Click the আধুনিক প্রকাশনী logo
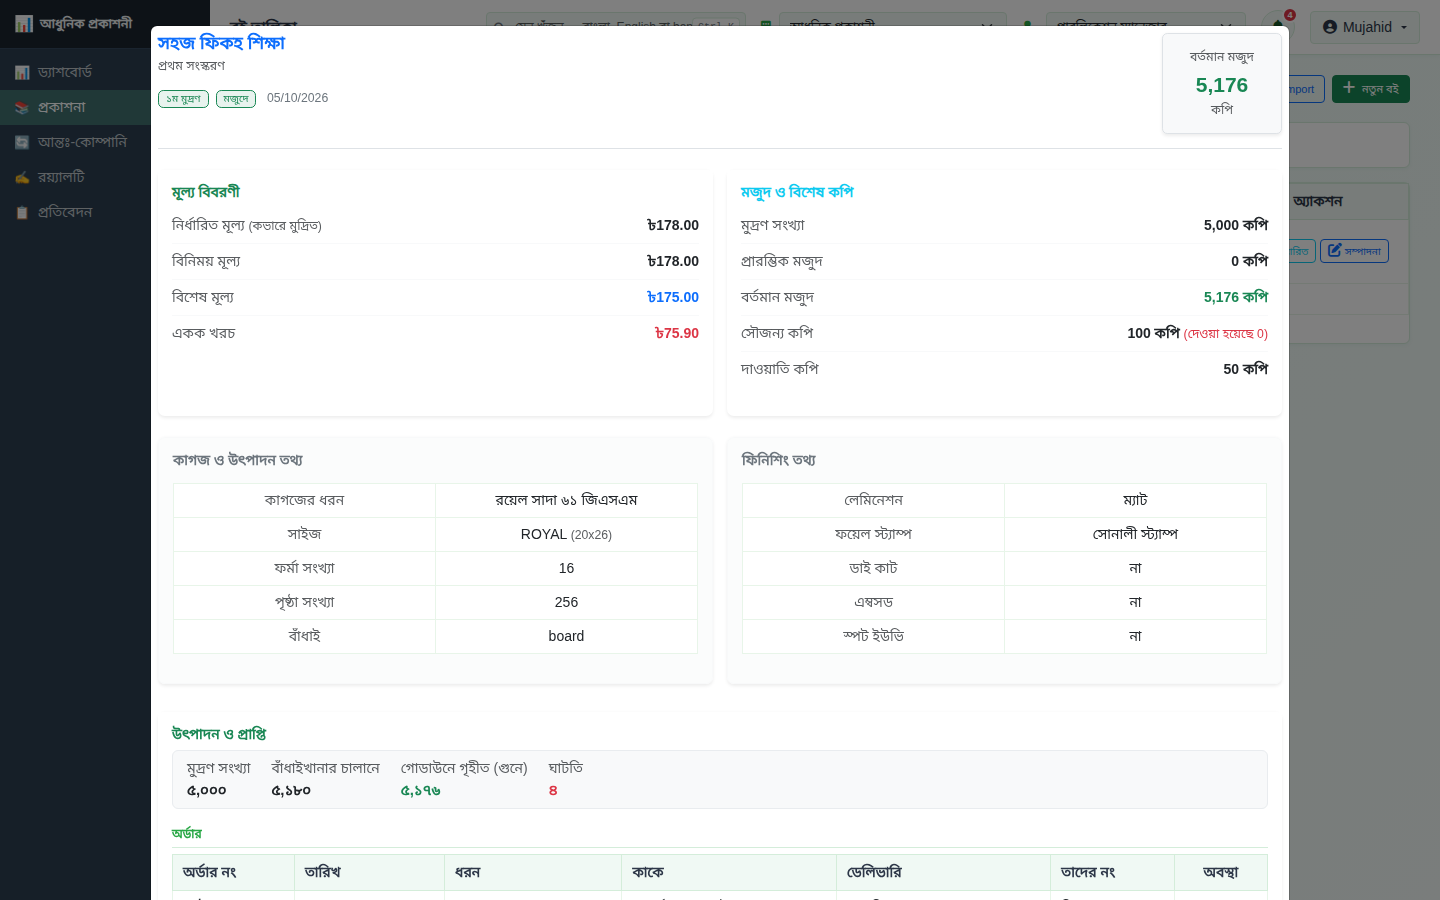 74,23
